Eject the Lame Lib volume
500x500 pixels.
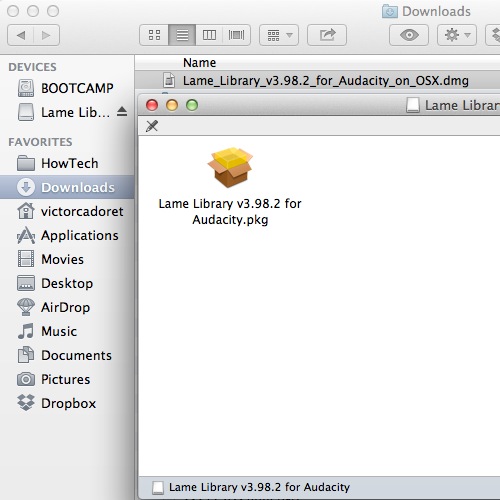point(122,112)
